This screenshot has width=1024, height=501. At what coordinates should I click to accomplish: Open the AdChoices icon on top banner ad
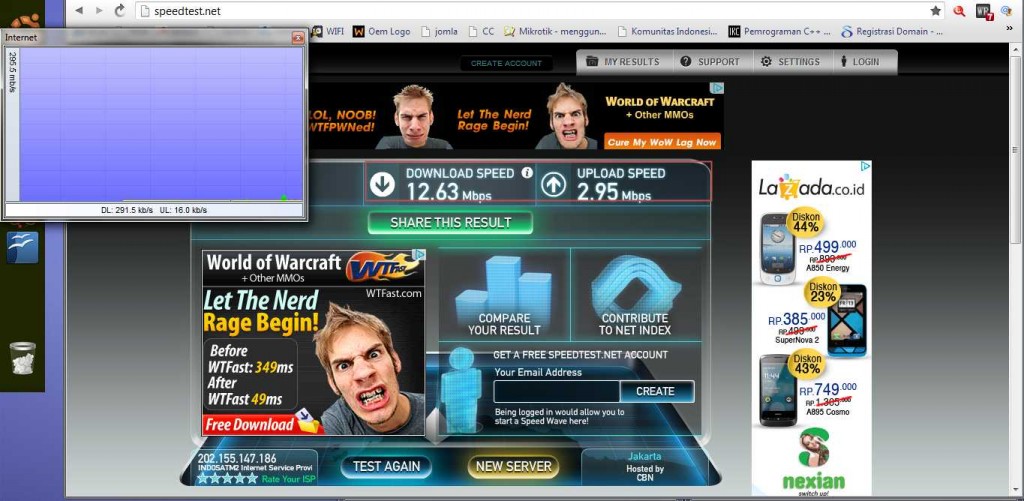[x=717, y=88]
